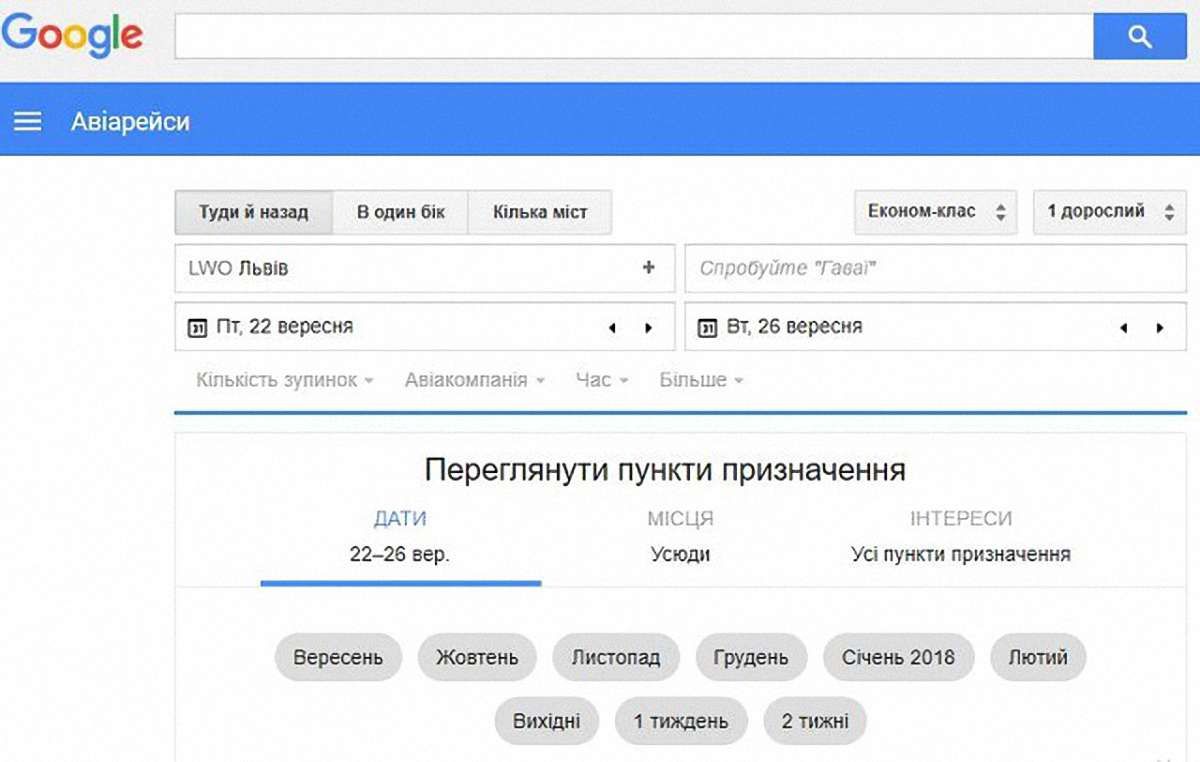The image size is (1200, 762).
Task: Open the hamburger menu beside Авіарейси
Action: tap(28, 122)
